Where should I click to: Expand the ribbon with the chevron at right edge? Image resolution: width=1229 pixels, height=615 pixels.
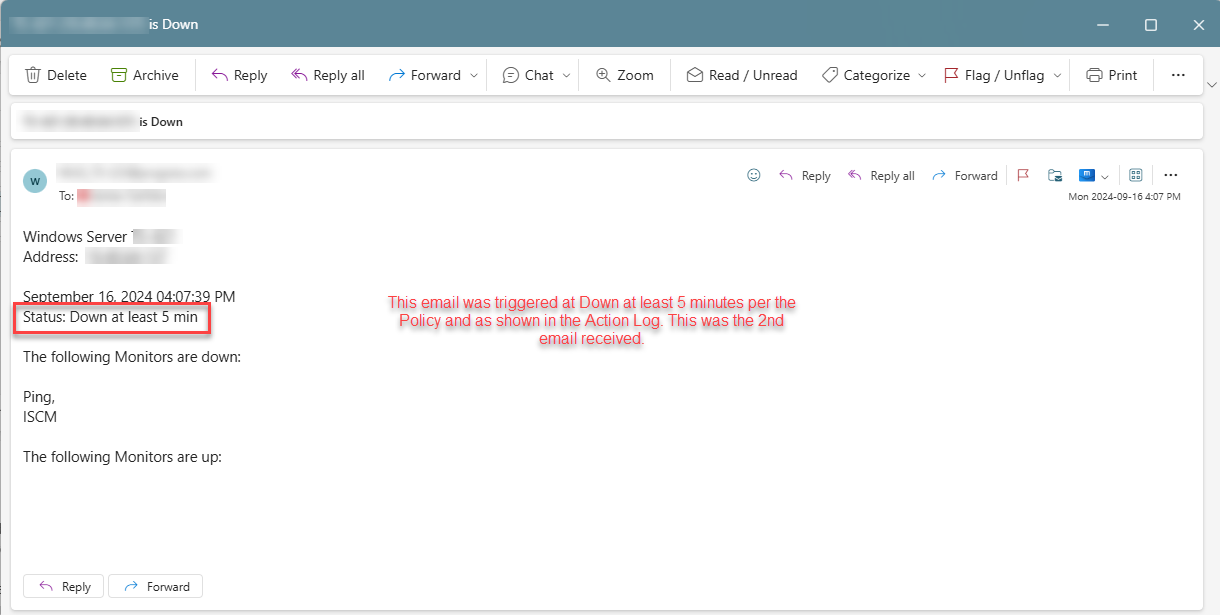coord(1213,84)
